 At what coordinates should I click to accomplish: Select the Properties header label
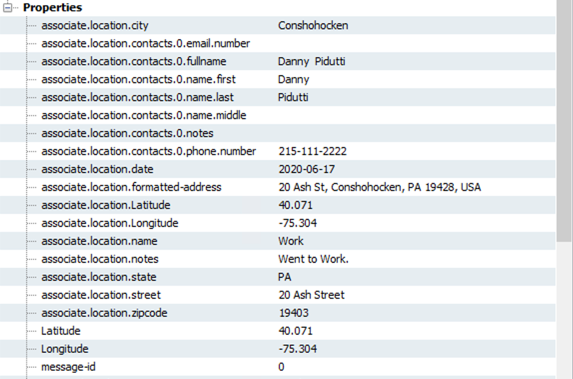(x=52, y=7)
